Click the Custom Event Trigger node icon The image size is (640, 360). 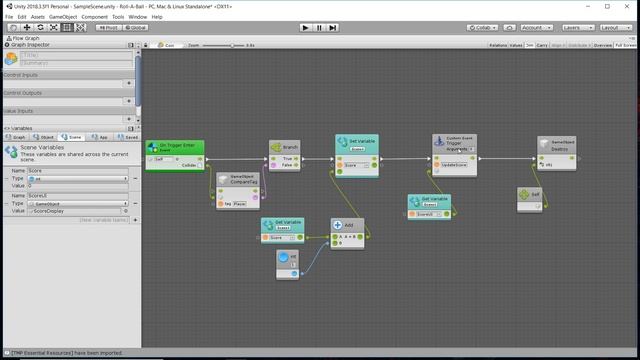click(x=439, y=142)
